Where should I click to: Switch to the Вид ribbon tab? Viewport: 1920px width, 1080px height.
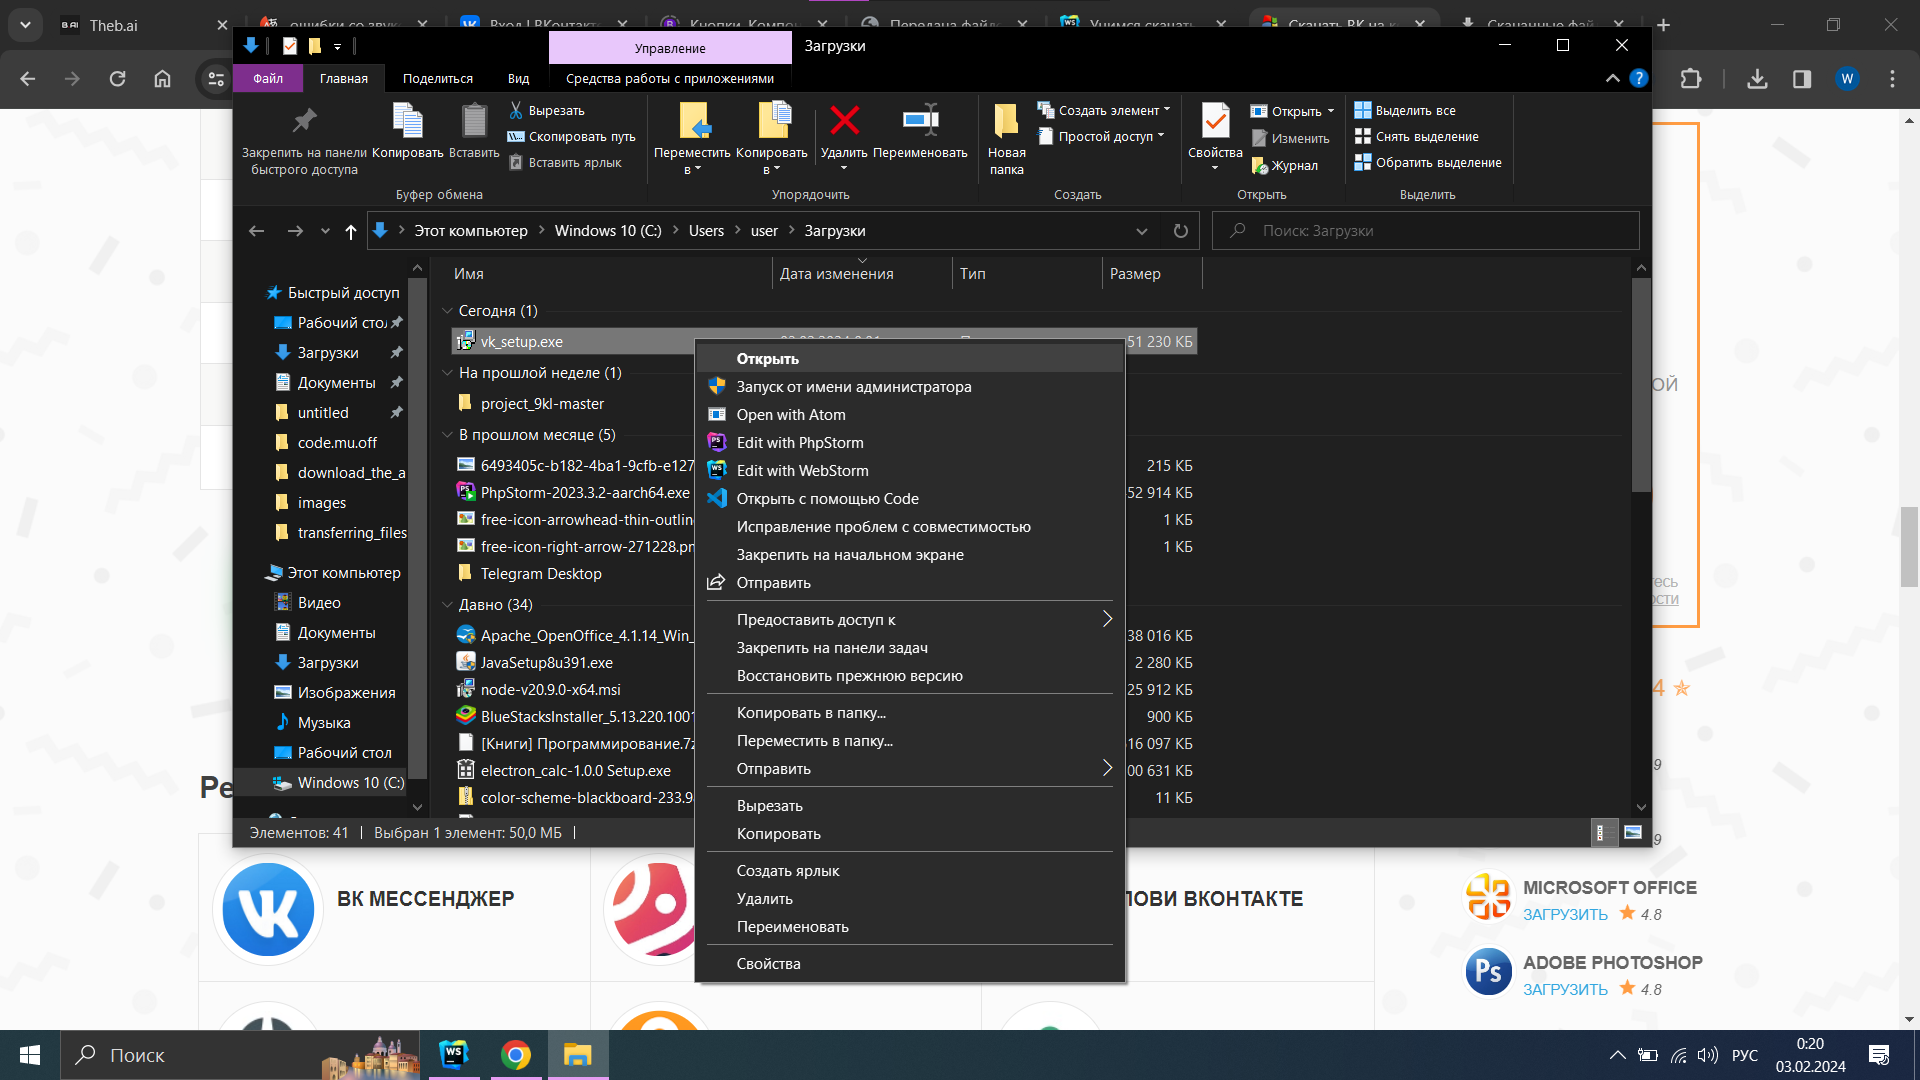518,78
